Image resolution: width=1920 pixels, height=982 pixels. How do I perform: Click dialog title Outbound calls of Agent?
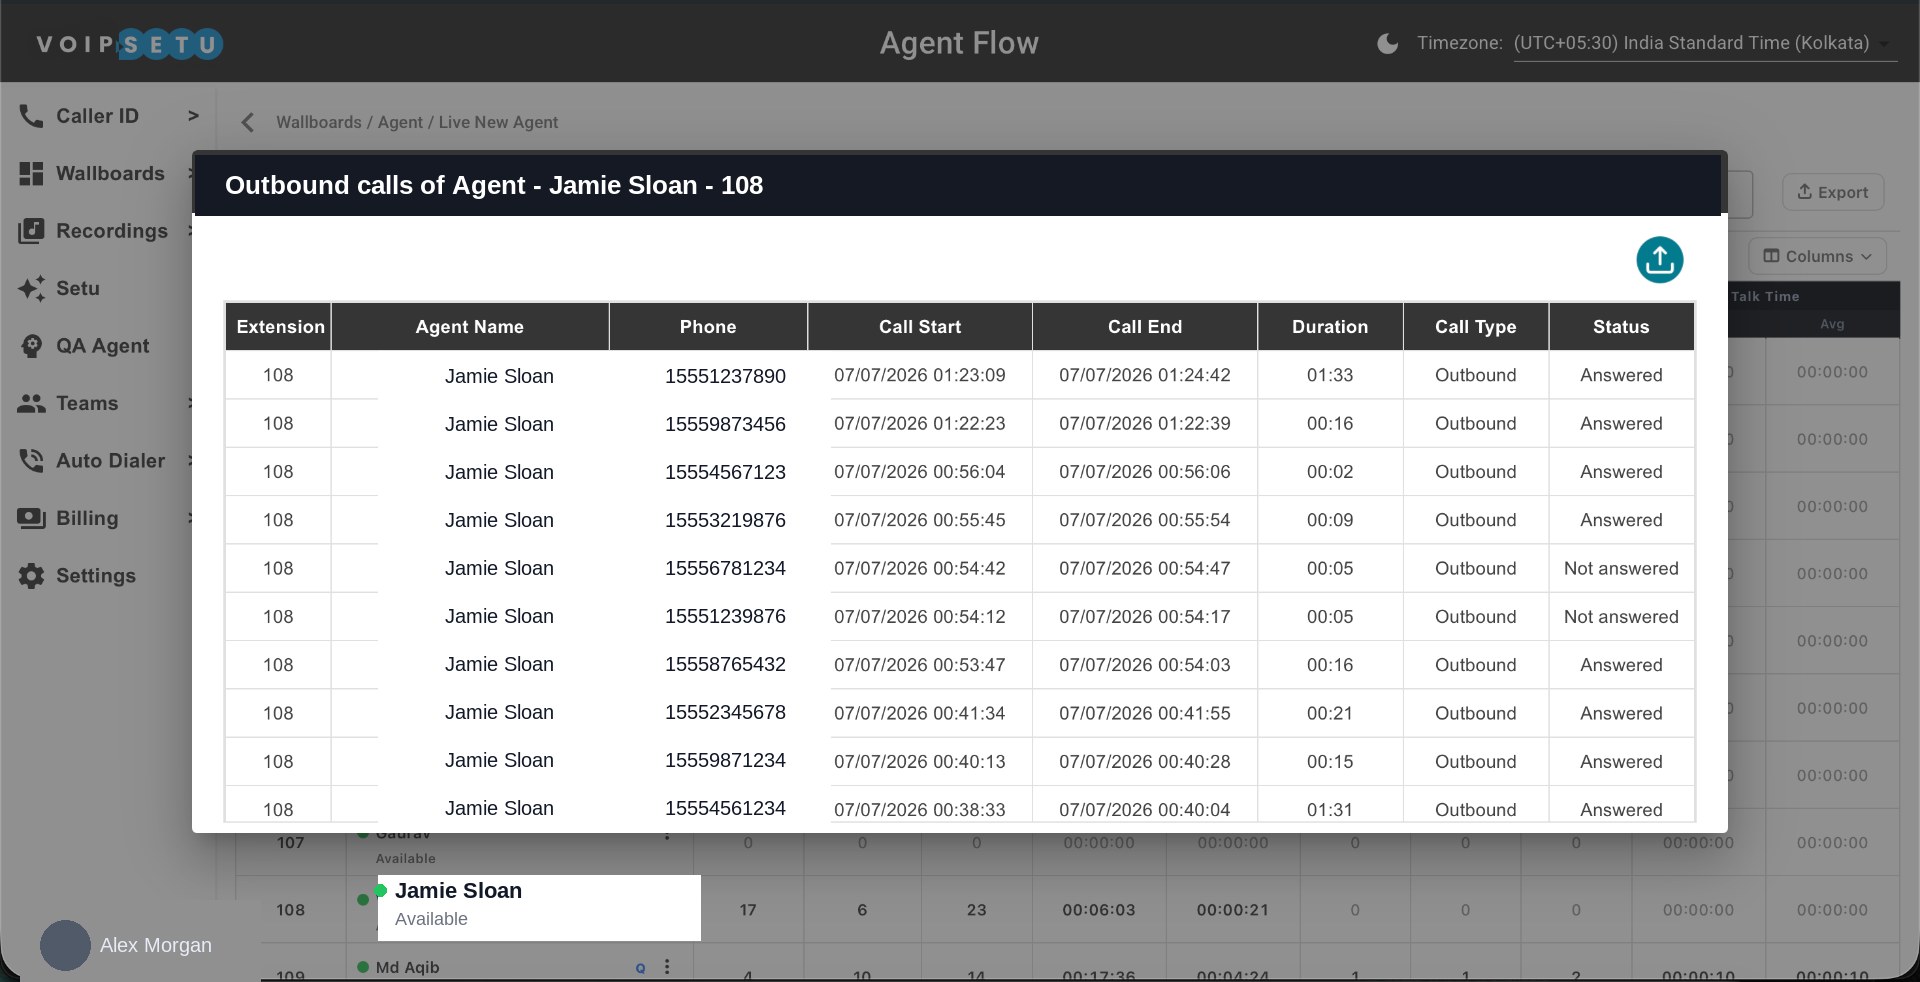click(x=494, y=185)
